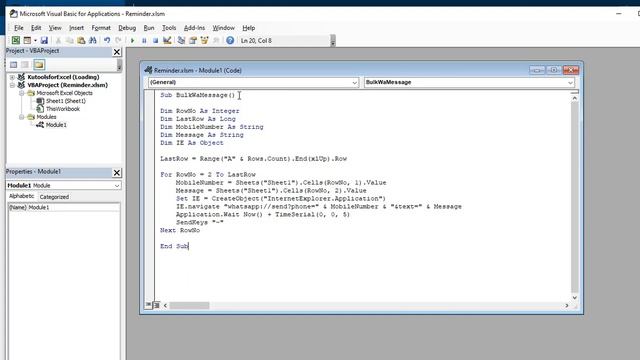This screenshot has width=640, height=360.
Task: Open Project Explorer from the toolbar icon
Action: [181, 40]
